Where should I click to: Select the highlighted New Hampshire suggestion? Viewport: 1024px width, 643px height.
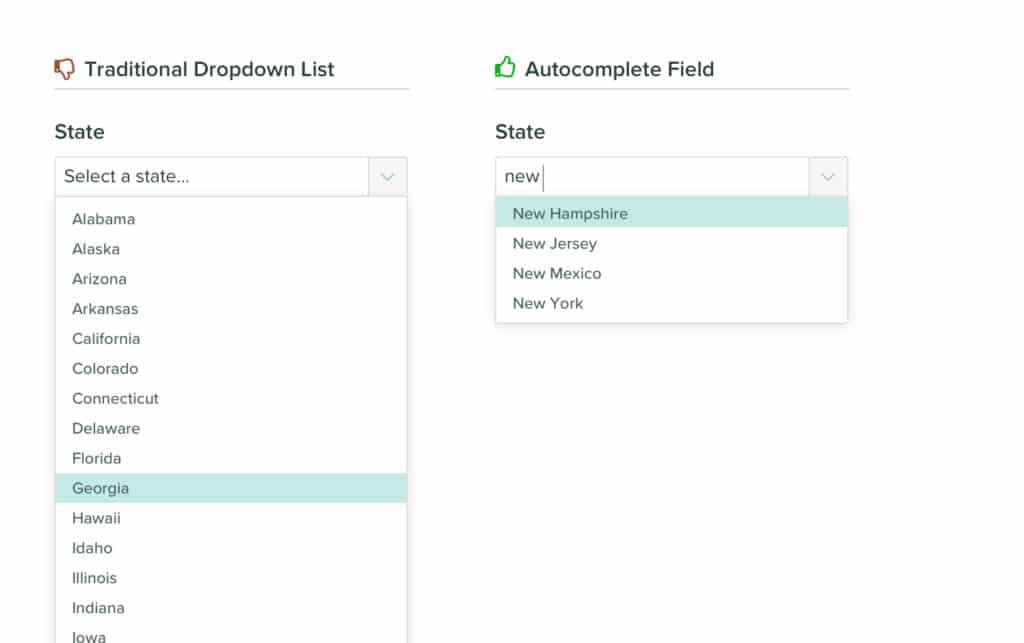[570, 213]
